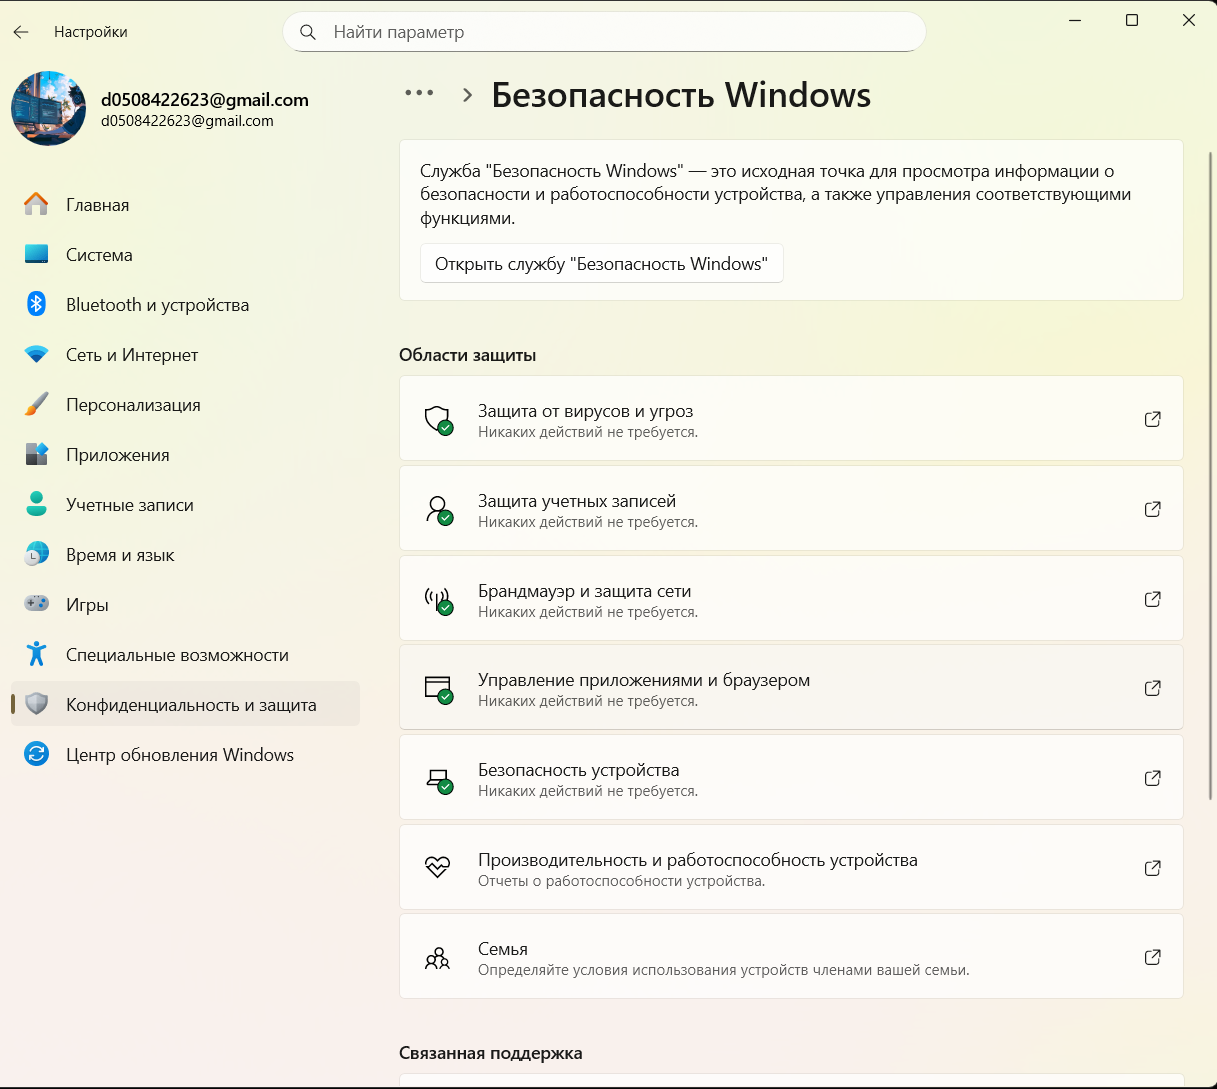Expand the breadcrumb ellipsis menu

(419, 93)
